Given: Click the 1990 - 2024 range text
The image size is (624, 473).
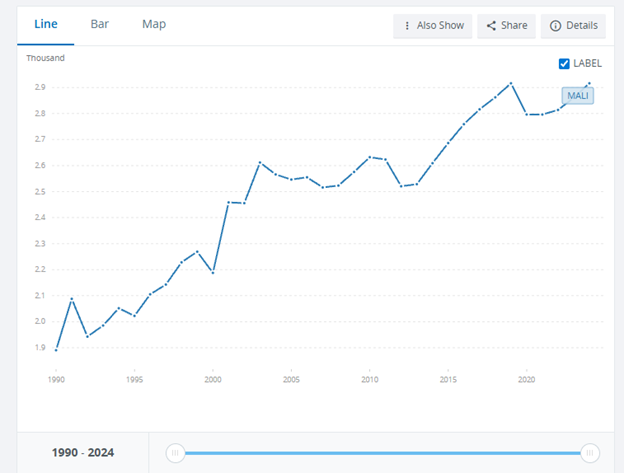Looking at the screenshot, I should point(83,452).
